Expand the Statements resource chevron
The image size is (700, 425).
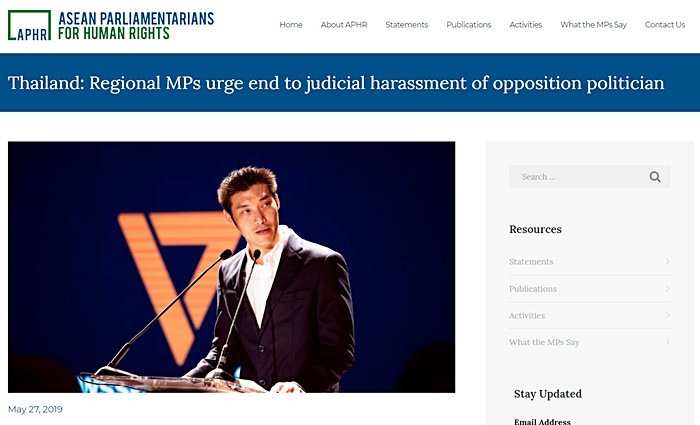pyautogui.click(x=667, y=262)
